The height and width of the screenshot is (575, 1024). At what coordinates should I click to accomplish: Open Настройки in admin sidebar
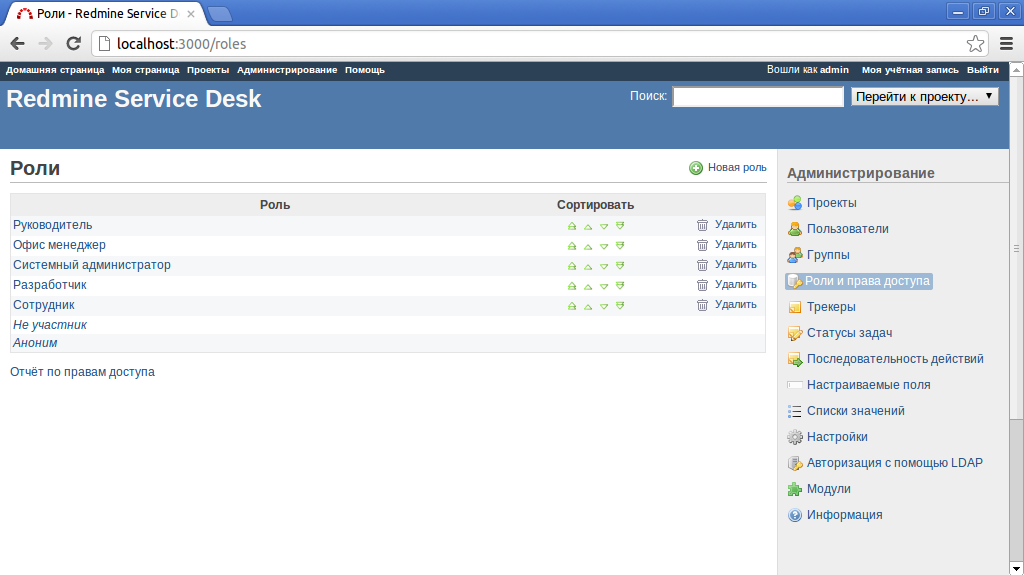(837, 436)
